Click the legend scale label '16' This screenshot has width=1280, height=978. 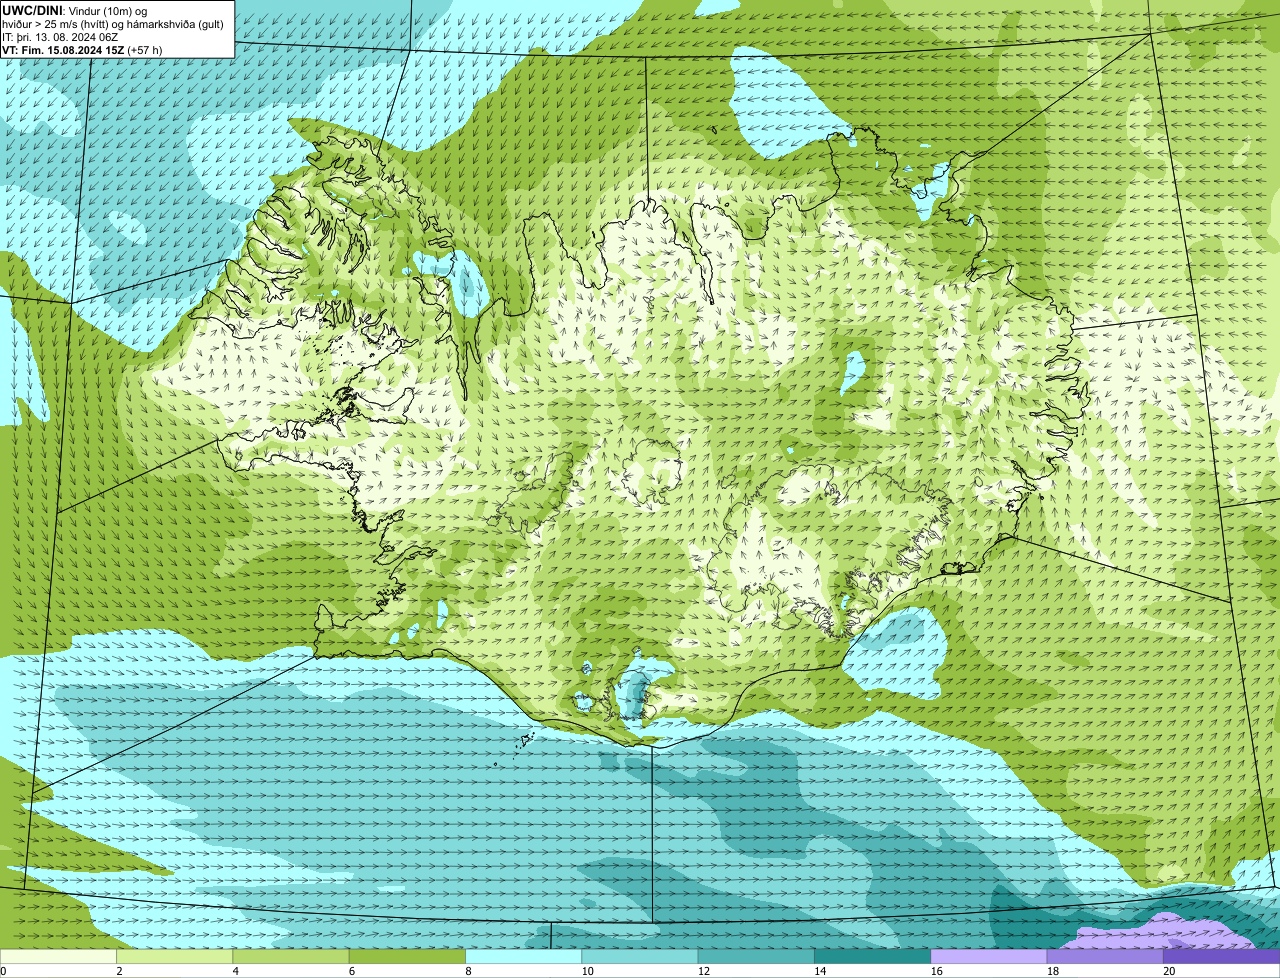click(937, 971)
